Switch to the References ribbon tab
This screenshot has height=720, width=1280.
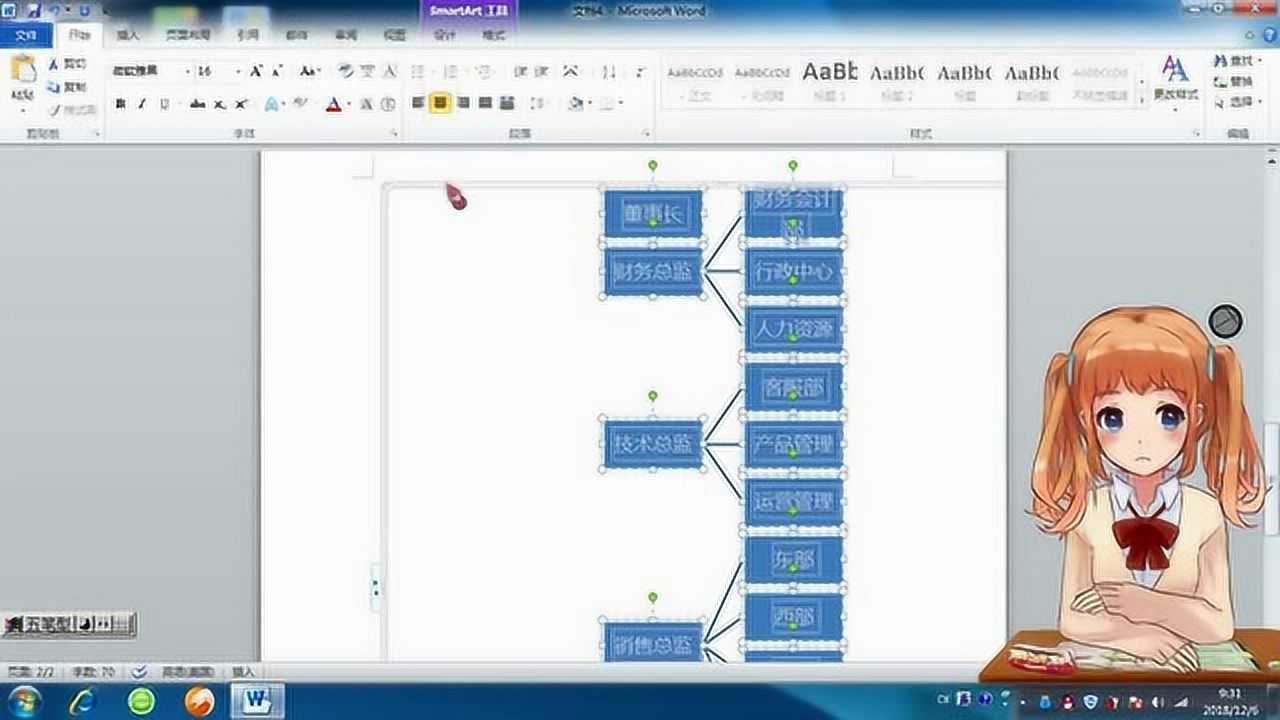(248, 35)
